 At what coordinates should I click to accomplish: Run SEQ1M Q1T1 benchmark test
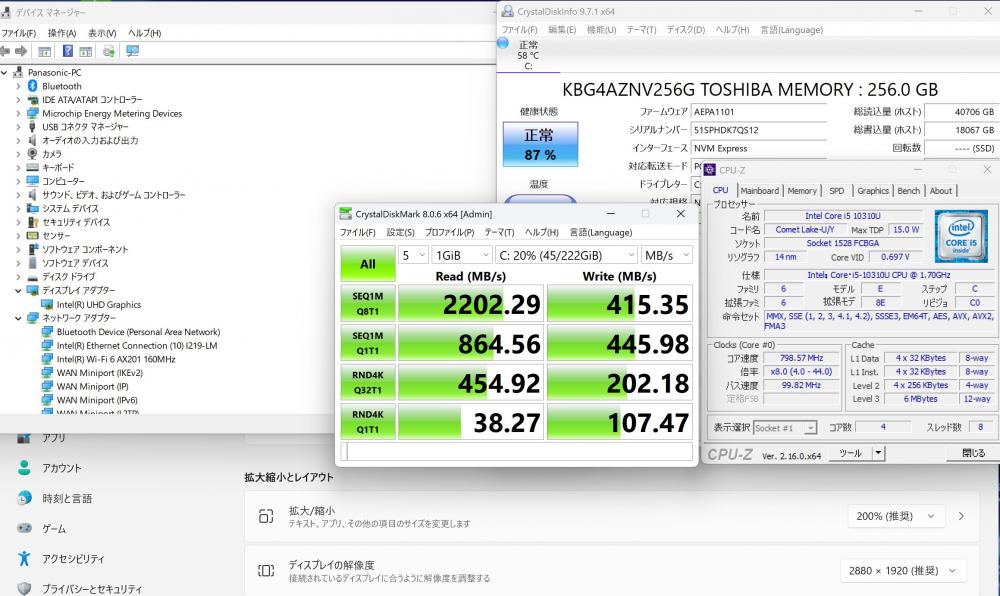tap(368, 343)
